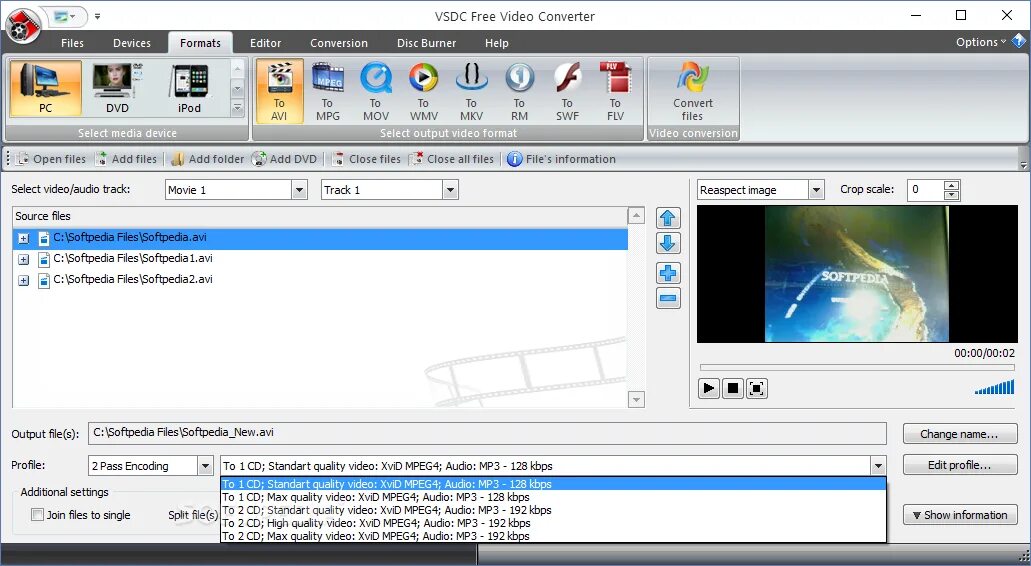Click the Output file(s) path field
The width and height of the screenshot is (1031, 566).
click(487, 433)
